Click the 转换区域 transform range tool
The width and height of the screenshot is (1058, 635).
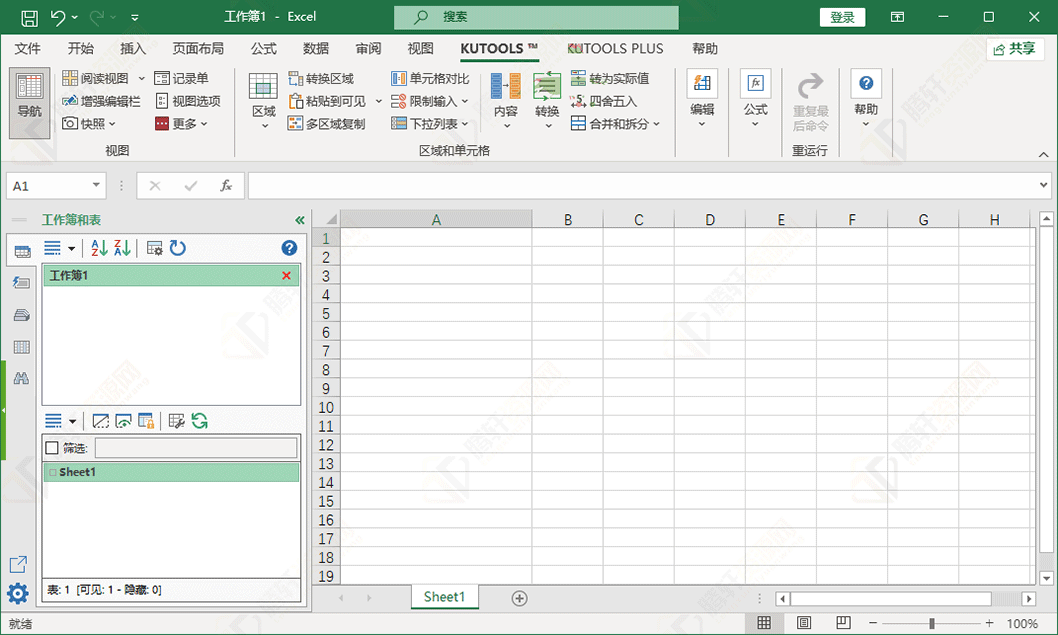[321, 78]
